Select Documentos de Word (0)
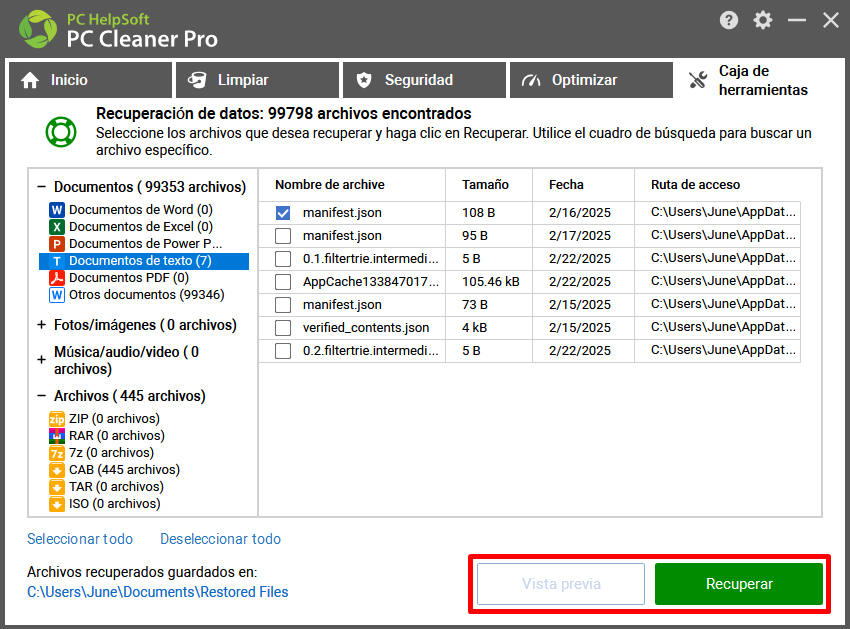The width and height of the screenshot is (850, 629). click(x=140, y=209)
